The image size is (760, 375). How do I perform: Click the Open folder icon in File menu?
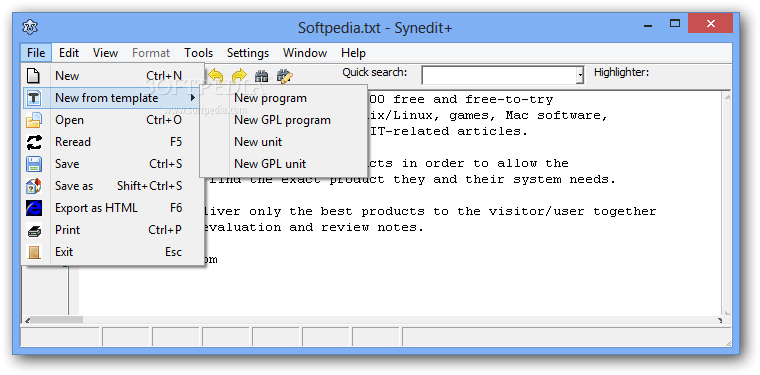(33, 120)
